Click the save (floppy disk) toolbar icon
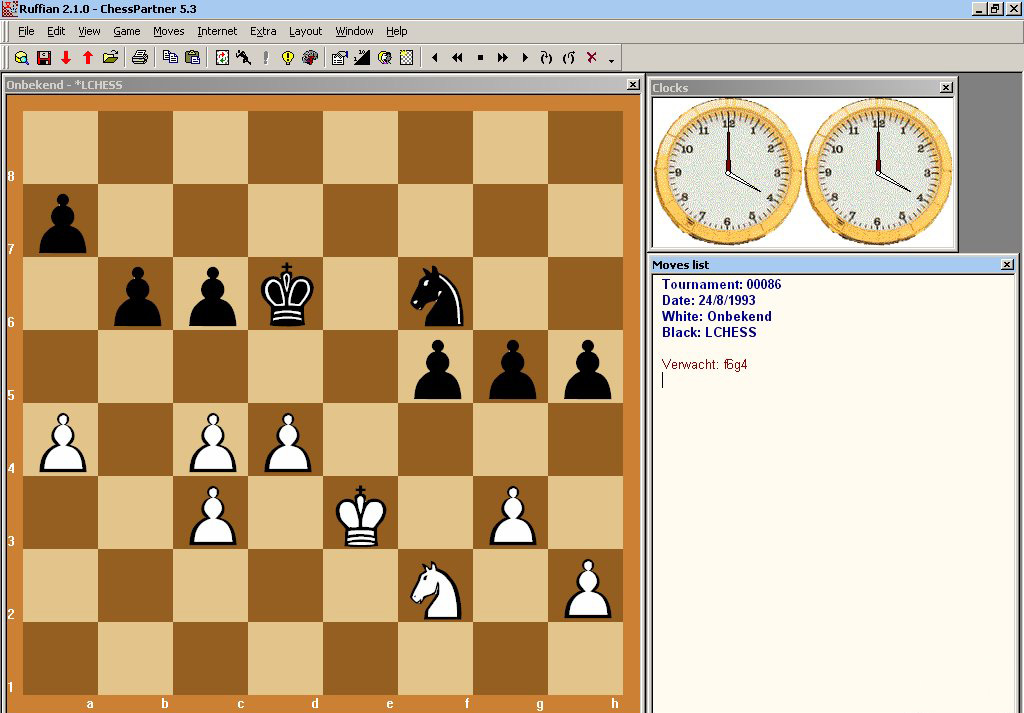Screen dimensions: 1024x713 tap(43, 58)
